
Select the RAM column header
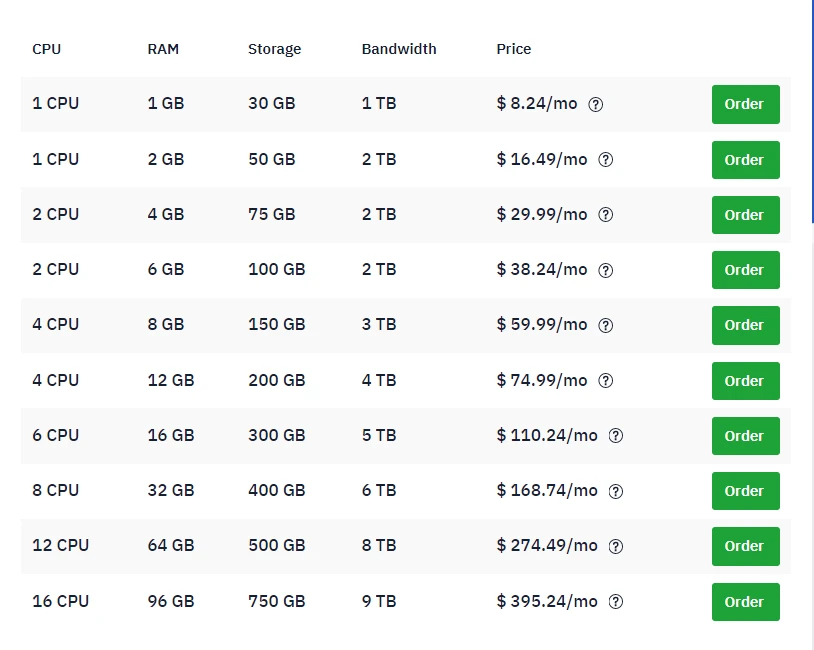click(x=163, y=48)
